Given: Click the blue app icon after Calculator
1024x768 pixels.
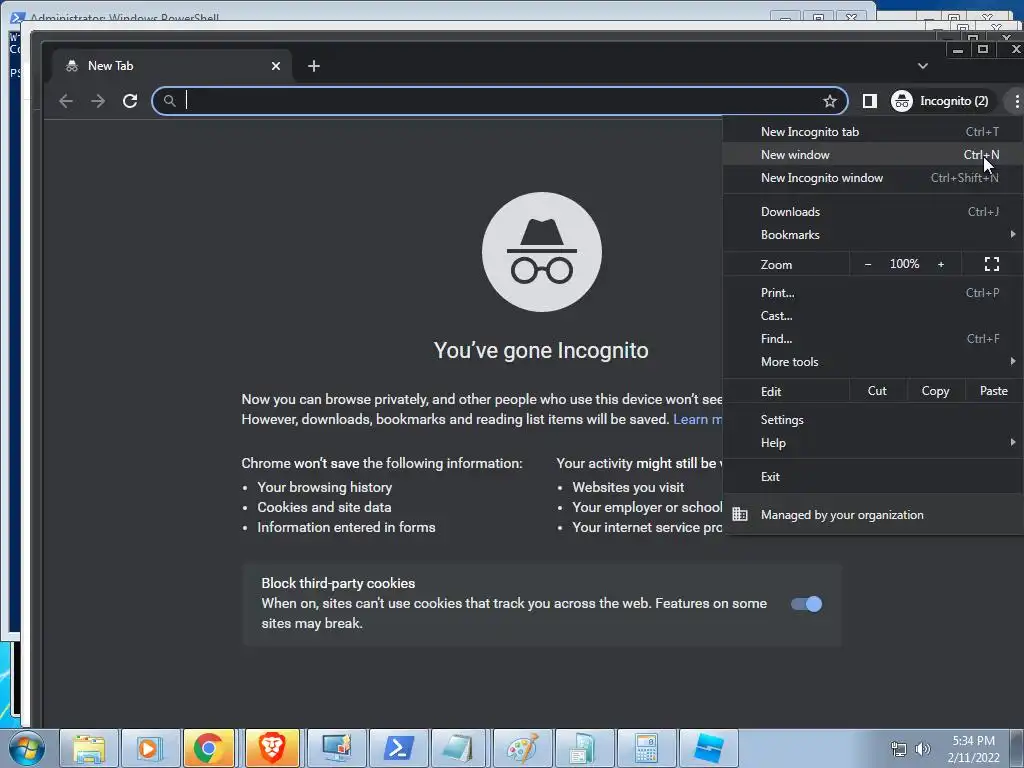Looking at the screenshot, I should coord(709,748).
